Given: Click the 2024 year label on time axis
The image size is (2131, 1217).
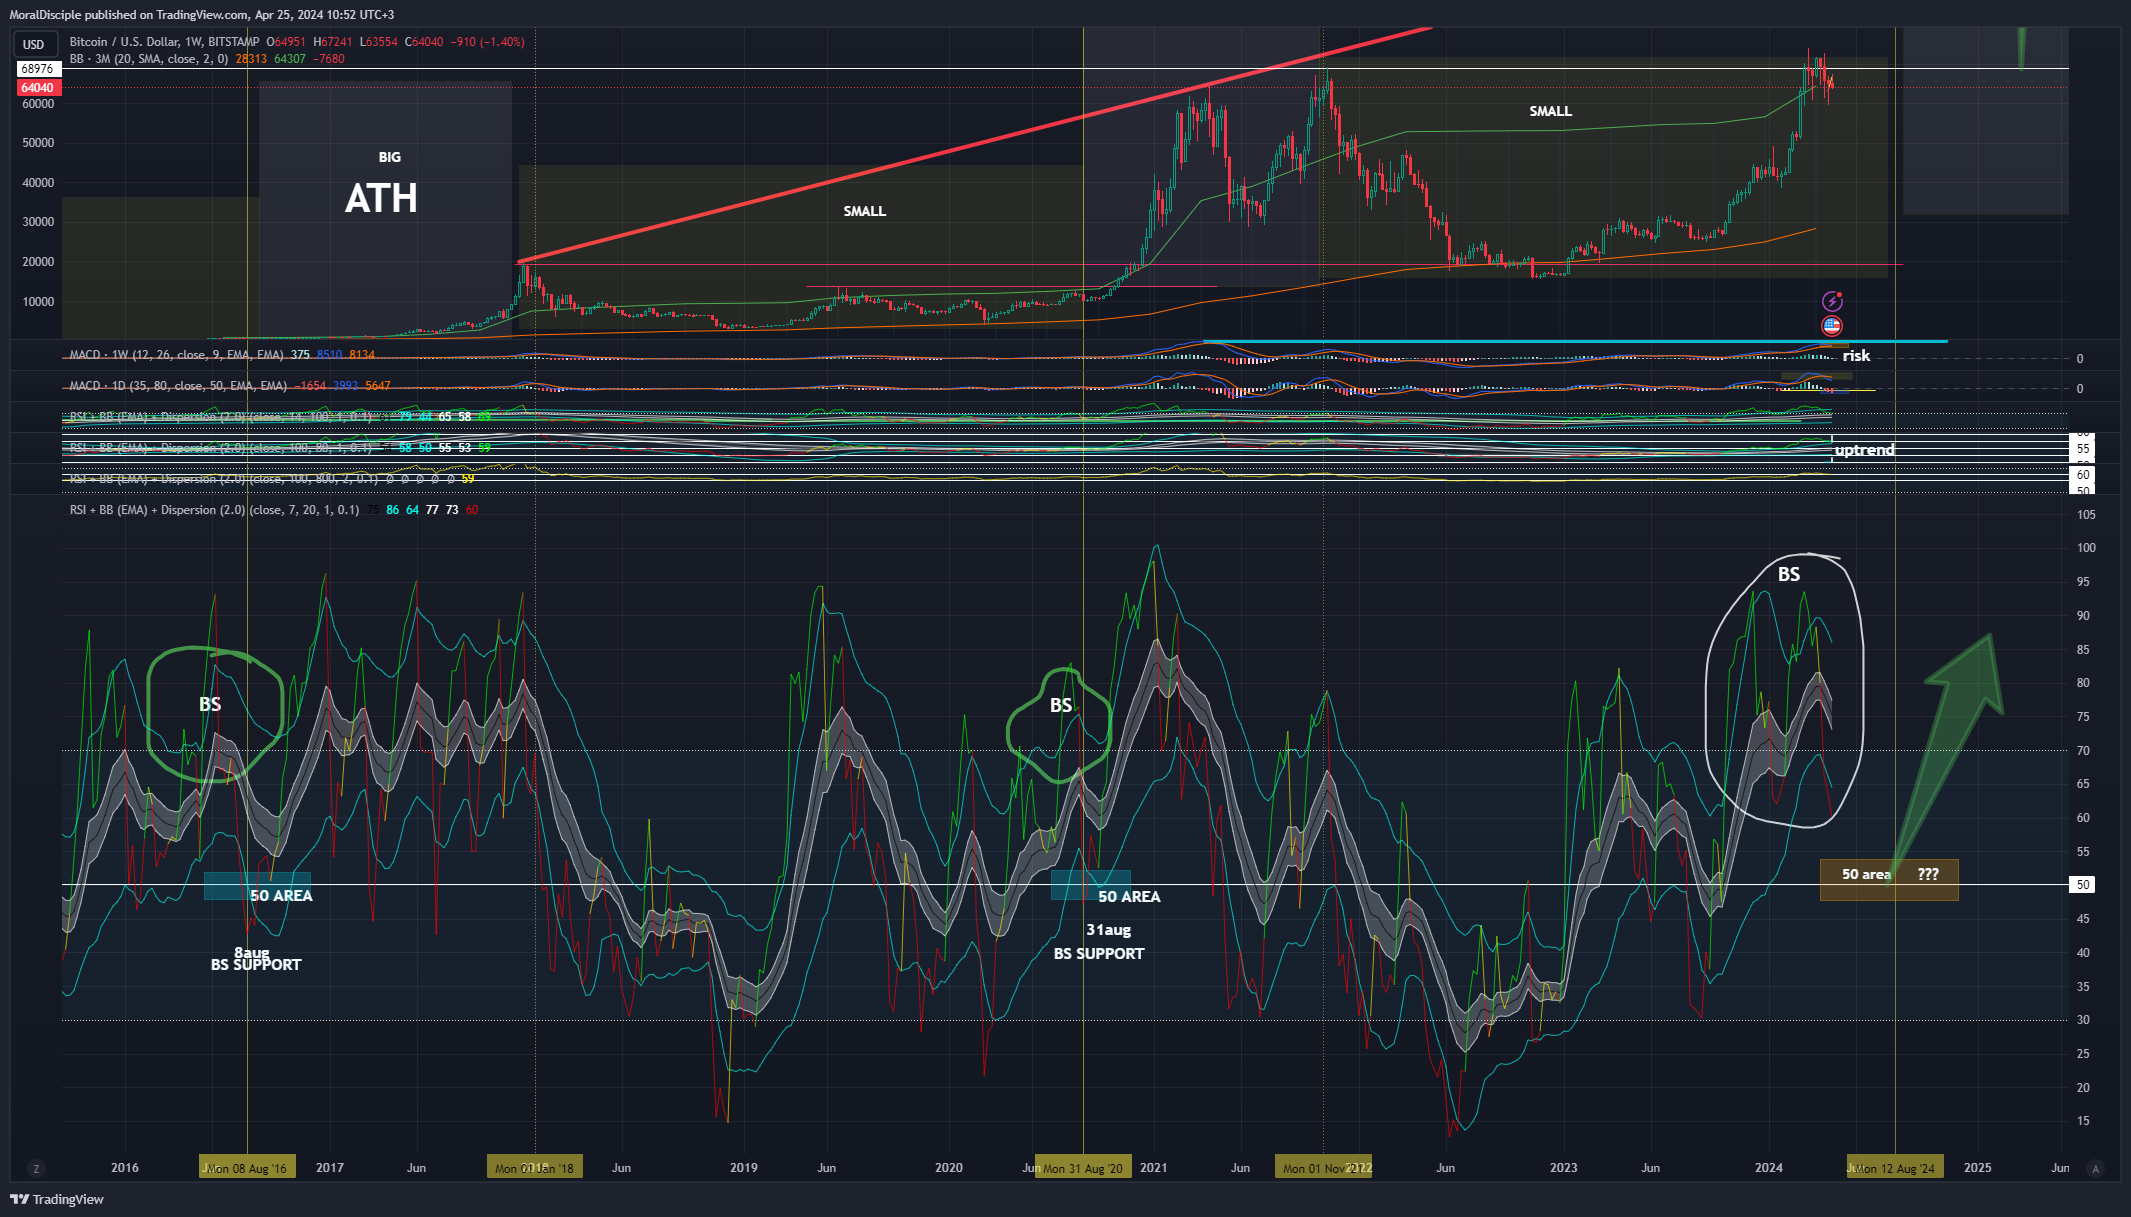Looking at the screenshot, I should 1769,1168.
